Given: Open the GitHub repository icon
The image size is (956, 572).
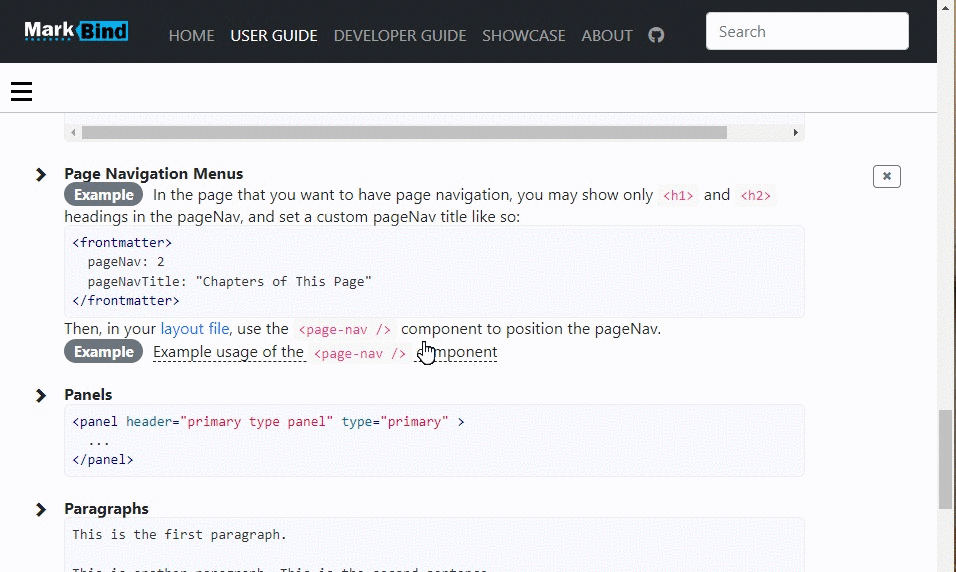Looking at the screenshot, I should tap(656, 35).
